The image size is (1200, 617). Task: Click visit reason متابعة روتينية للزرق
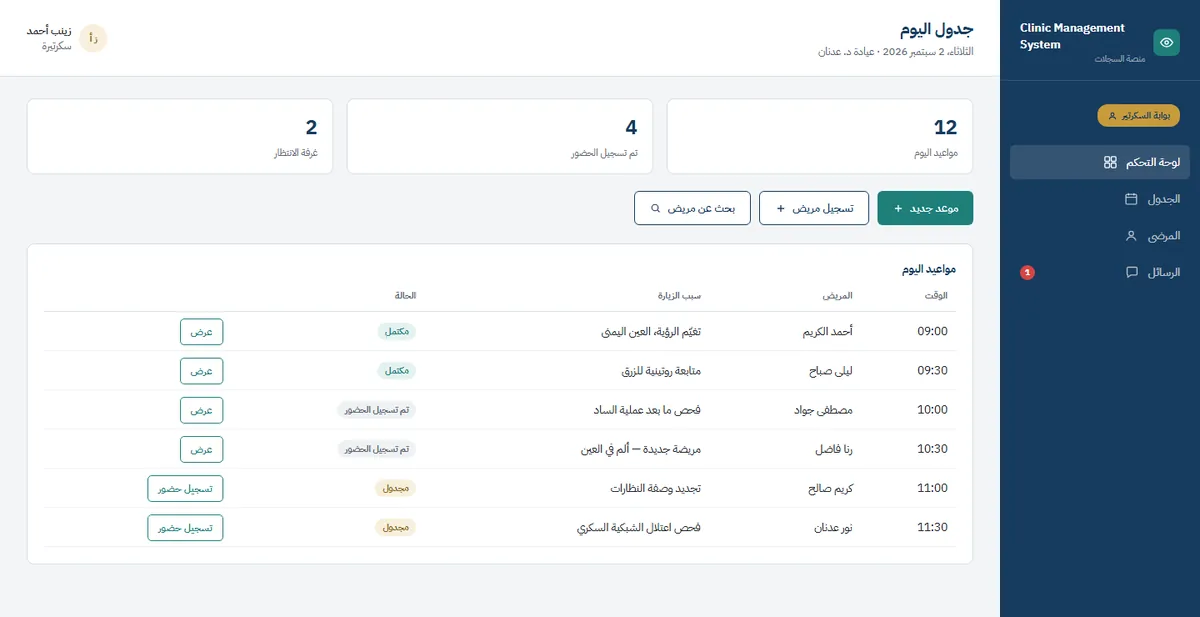(661, 371)
